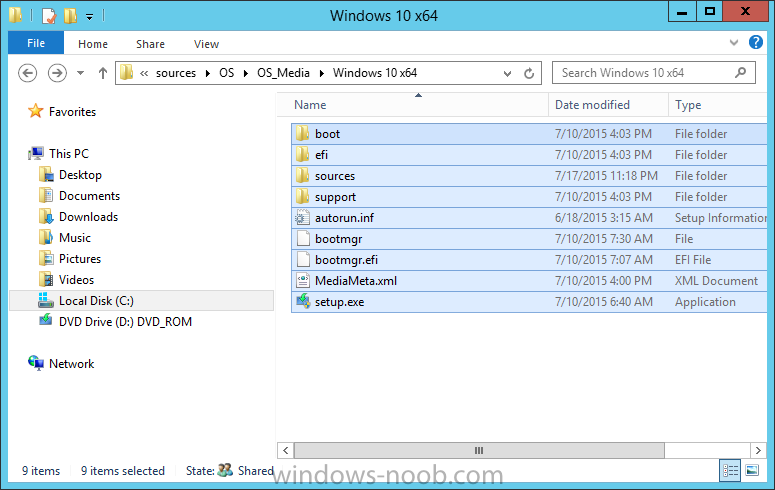The image size is (775, 490).
Task: Select Network in navigation pane
Action: pos(71,364)
